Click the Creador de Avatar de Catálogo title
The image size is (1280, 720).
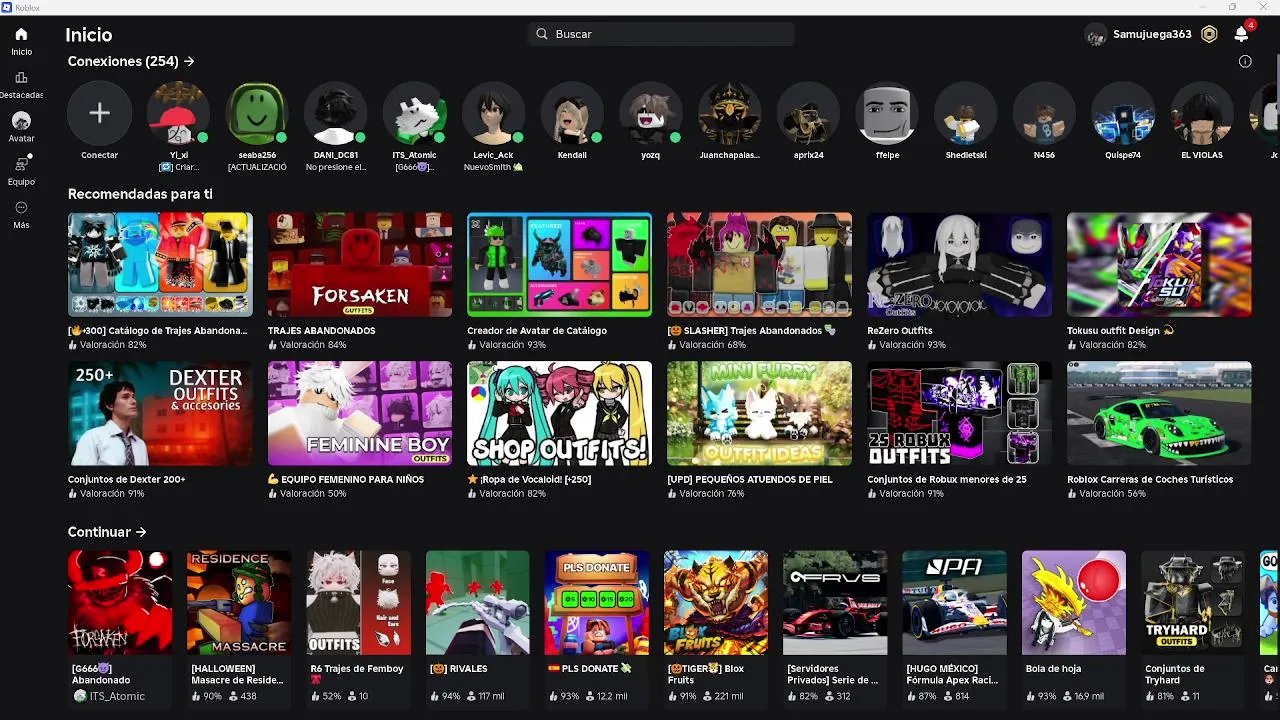tap(537, 330)
